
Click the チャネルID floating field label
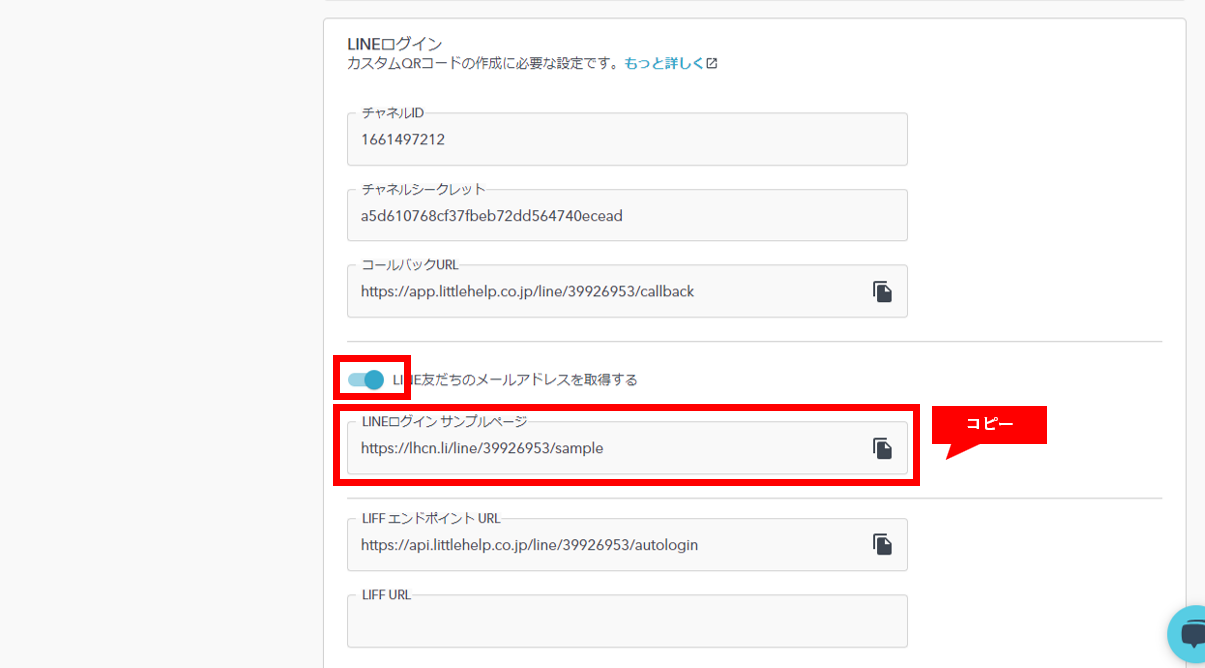[x=392, y=113]
